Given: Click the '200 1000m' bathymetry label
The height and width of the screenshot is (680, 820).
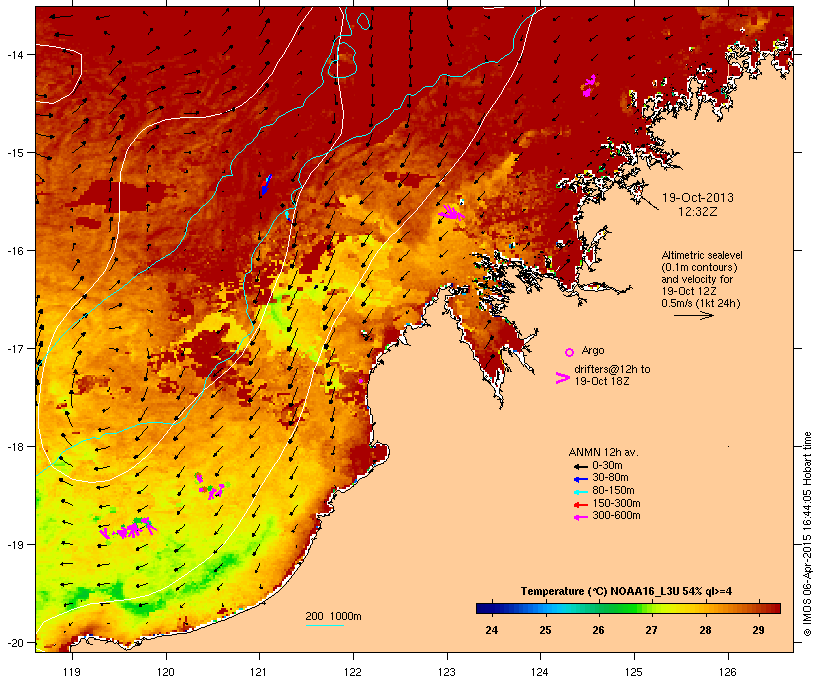Looking at the screenshot, I should click(333, 616).
